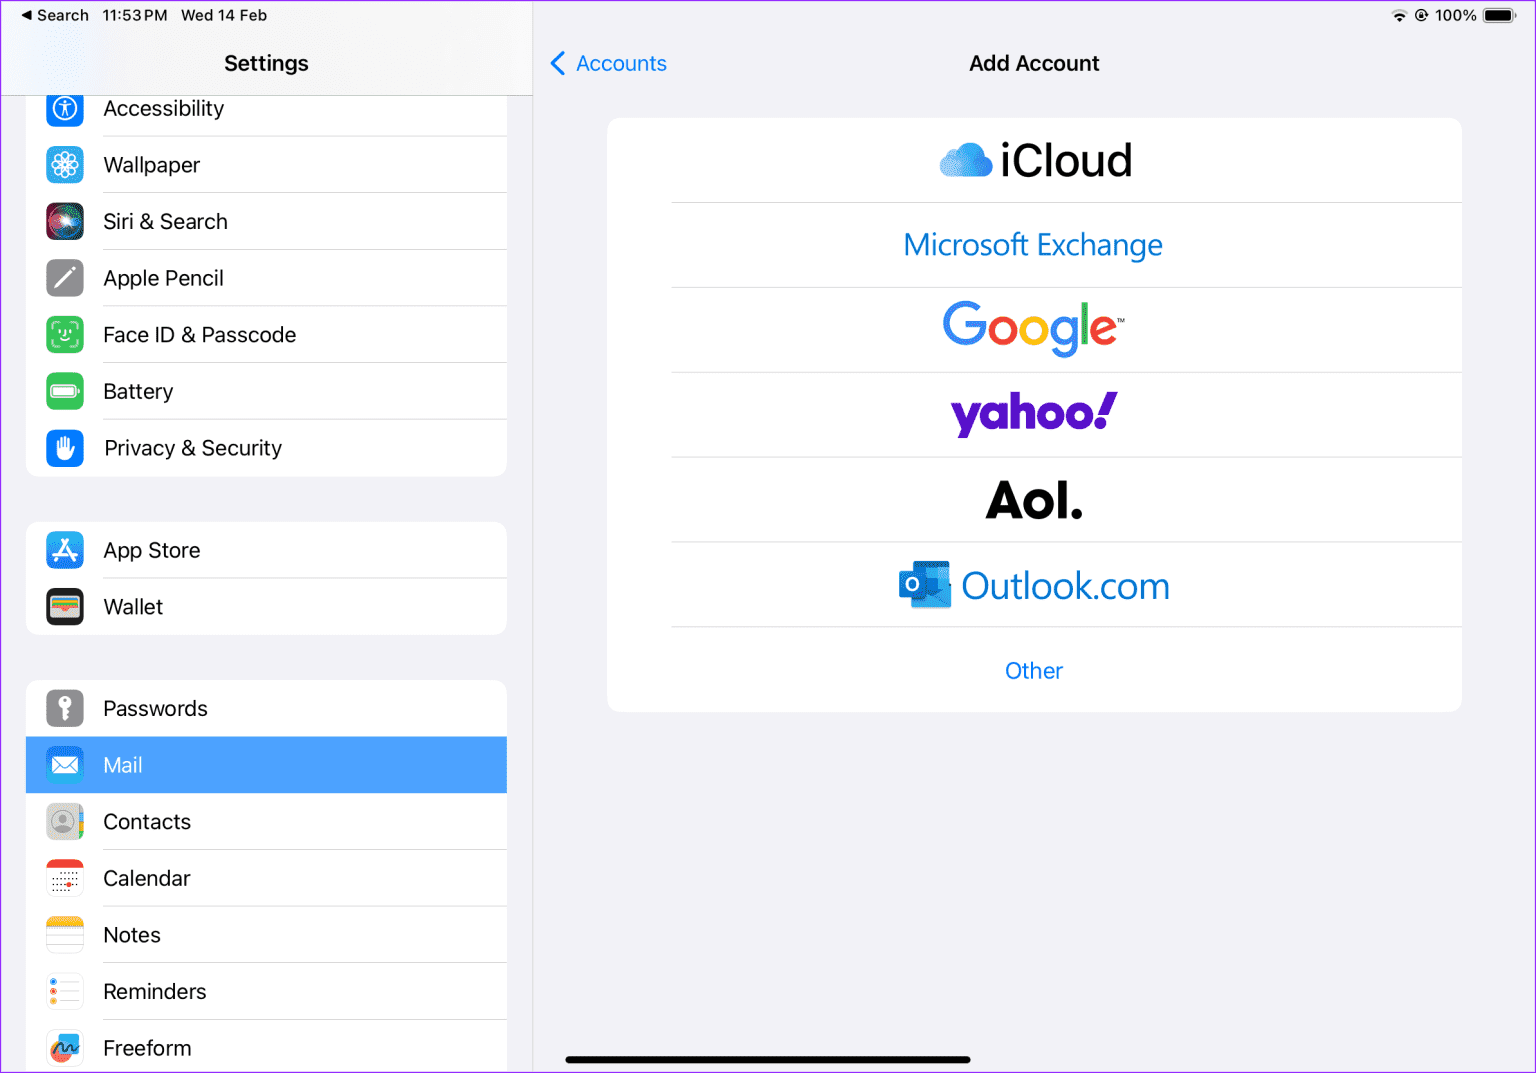Select the Mail settings label
The width and height of the screenshot is (1536, 1073).
pos(123,765)
